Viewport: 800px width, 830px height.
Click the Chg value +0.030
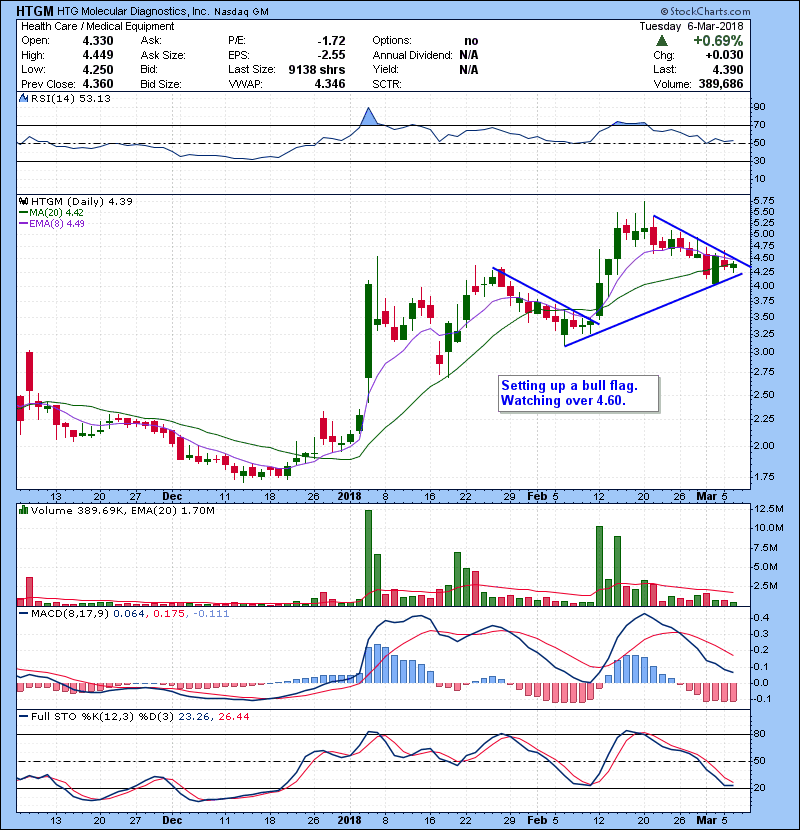coord(724,55)
